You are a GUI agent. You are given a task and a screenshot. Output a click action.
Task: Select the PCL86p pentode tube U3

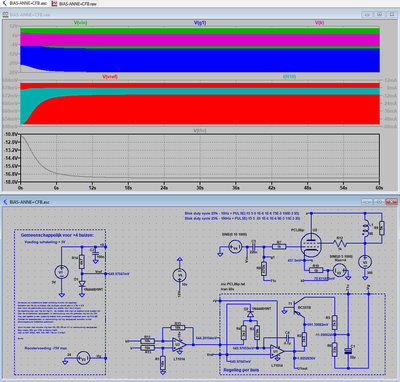pos(311,246)
